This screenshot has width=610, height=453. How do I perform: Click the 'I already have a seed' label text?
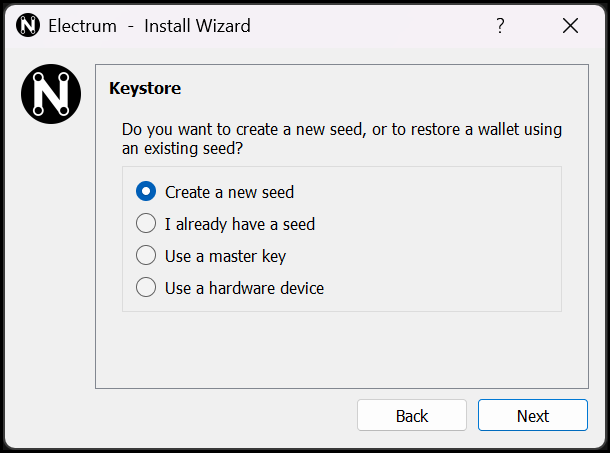[240, 224]
